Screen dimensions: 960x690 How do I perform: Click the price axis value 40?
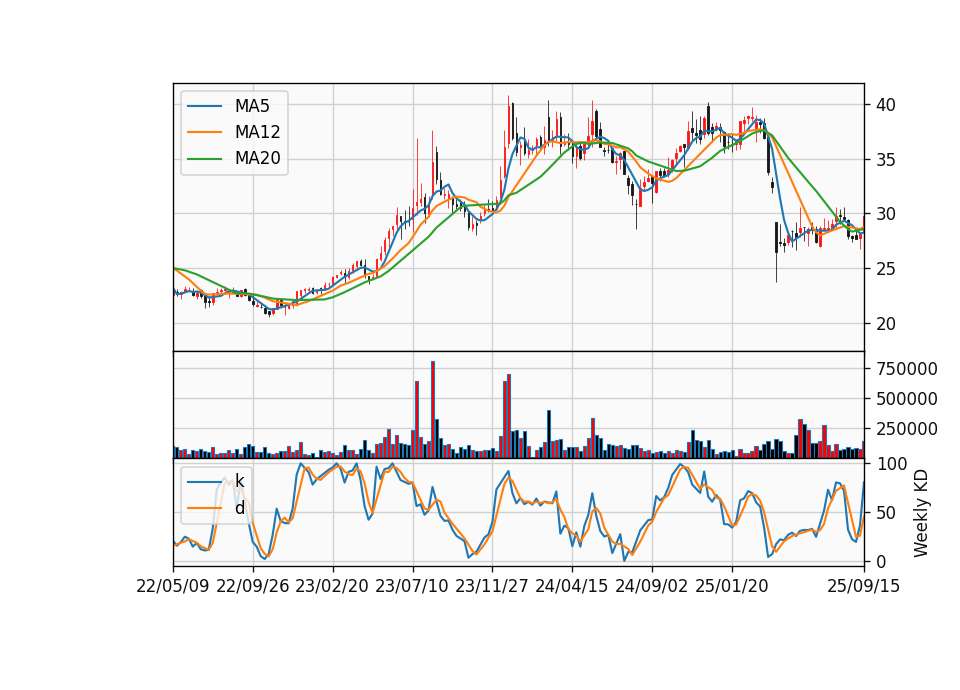point(885,105)
